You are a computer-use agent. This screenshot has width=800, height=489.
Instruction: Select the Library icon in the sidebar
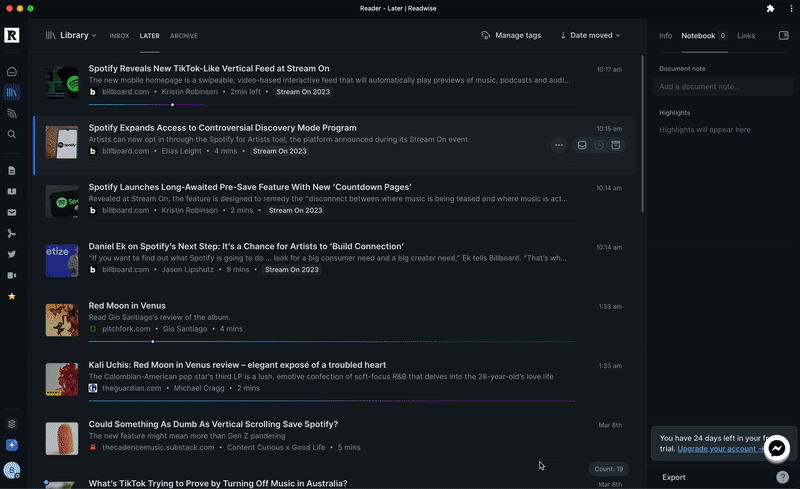12,92
